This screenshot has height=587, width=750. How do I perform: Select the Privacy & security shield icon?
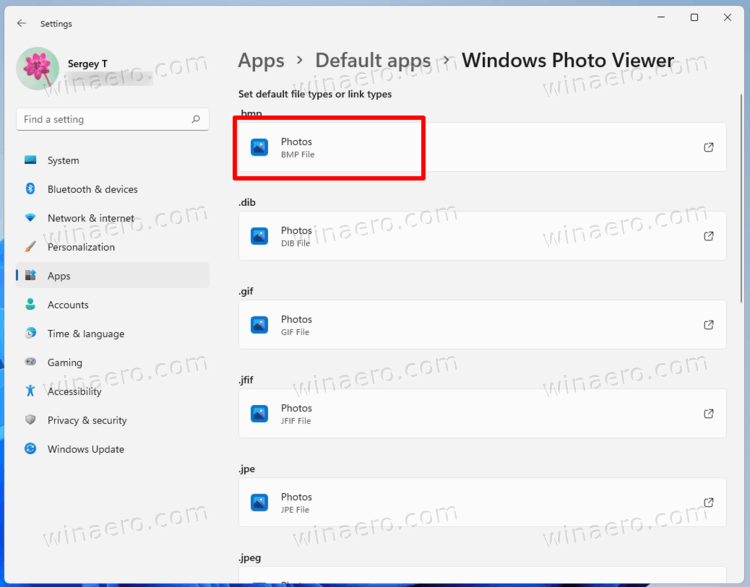30,420
